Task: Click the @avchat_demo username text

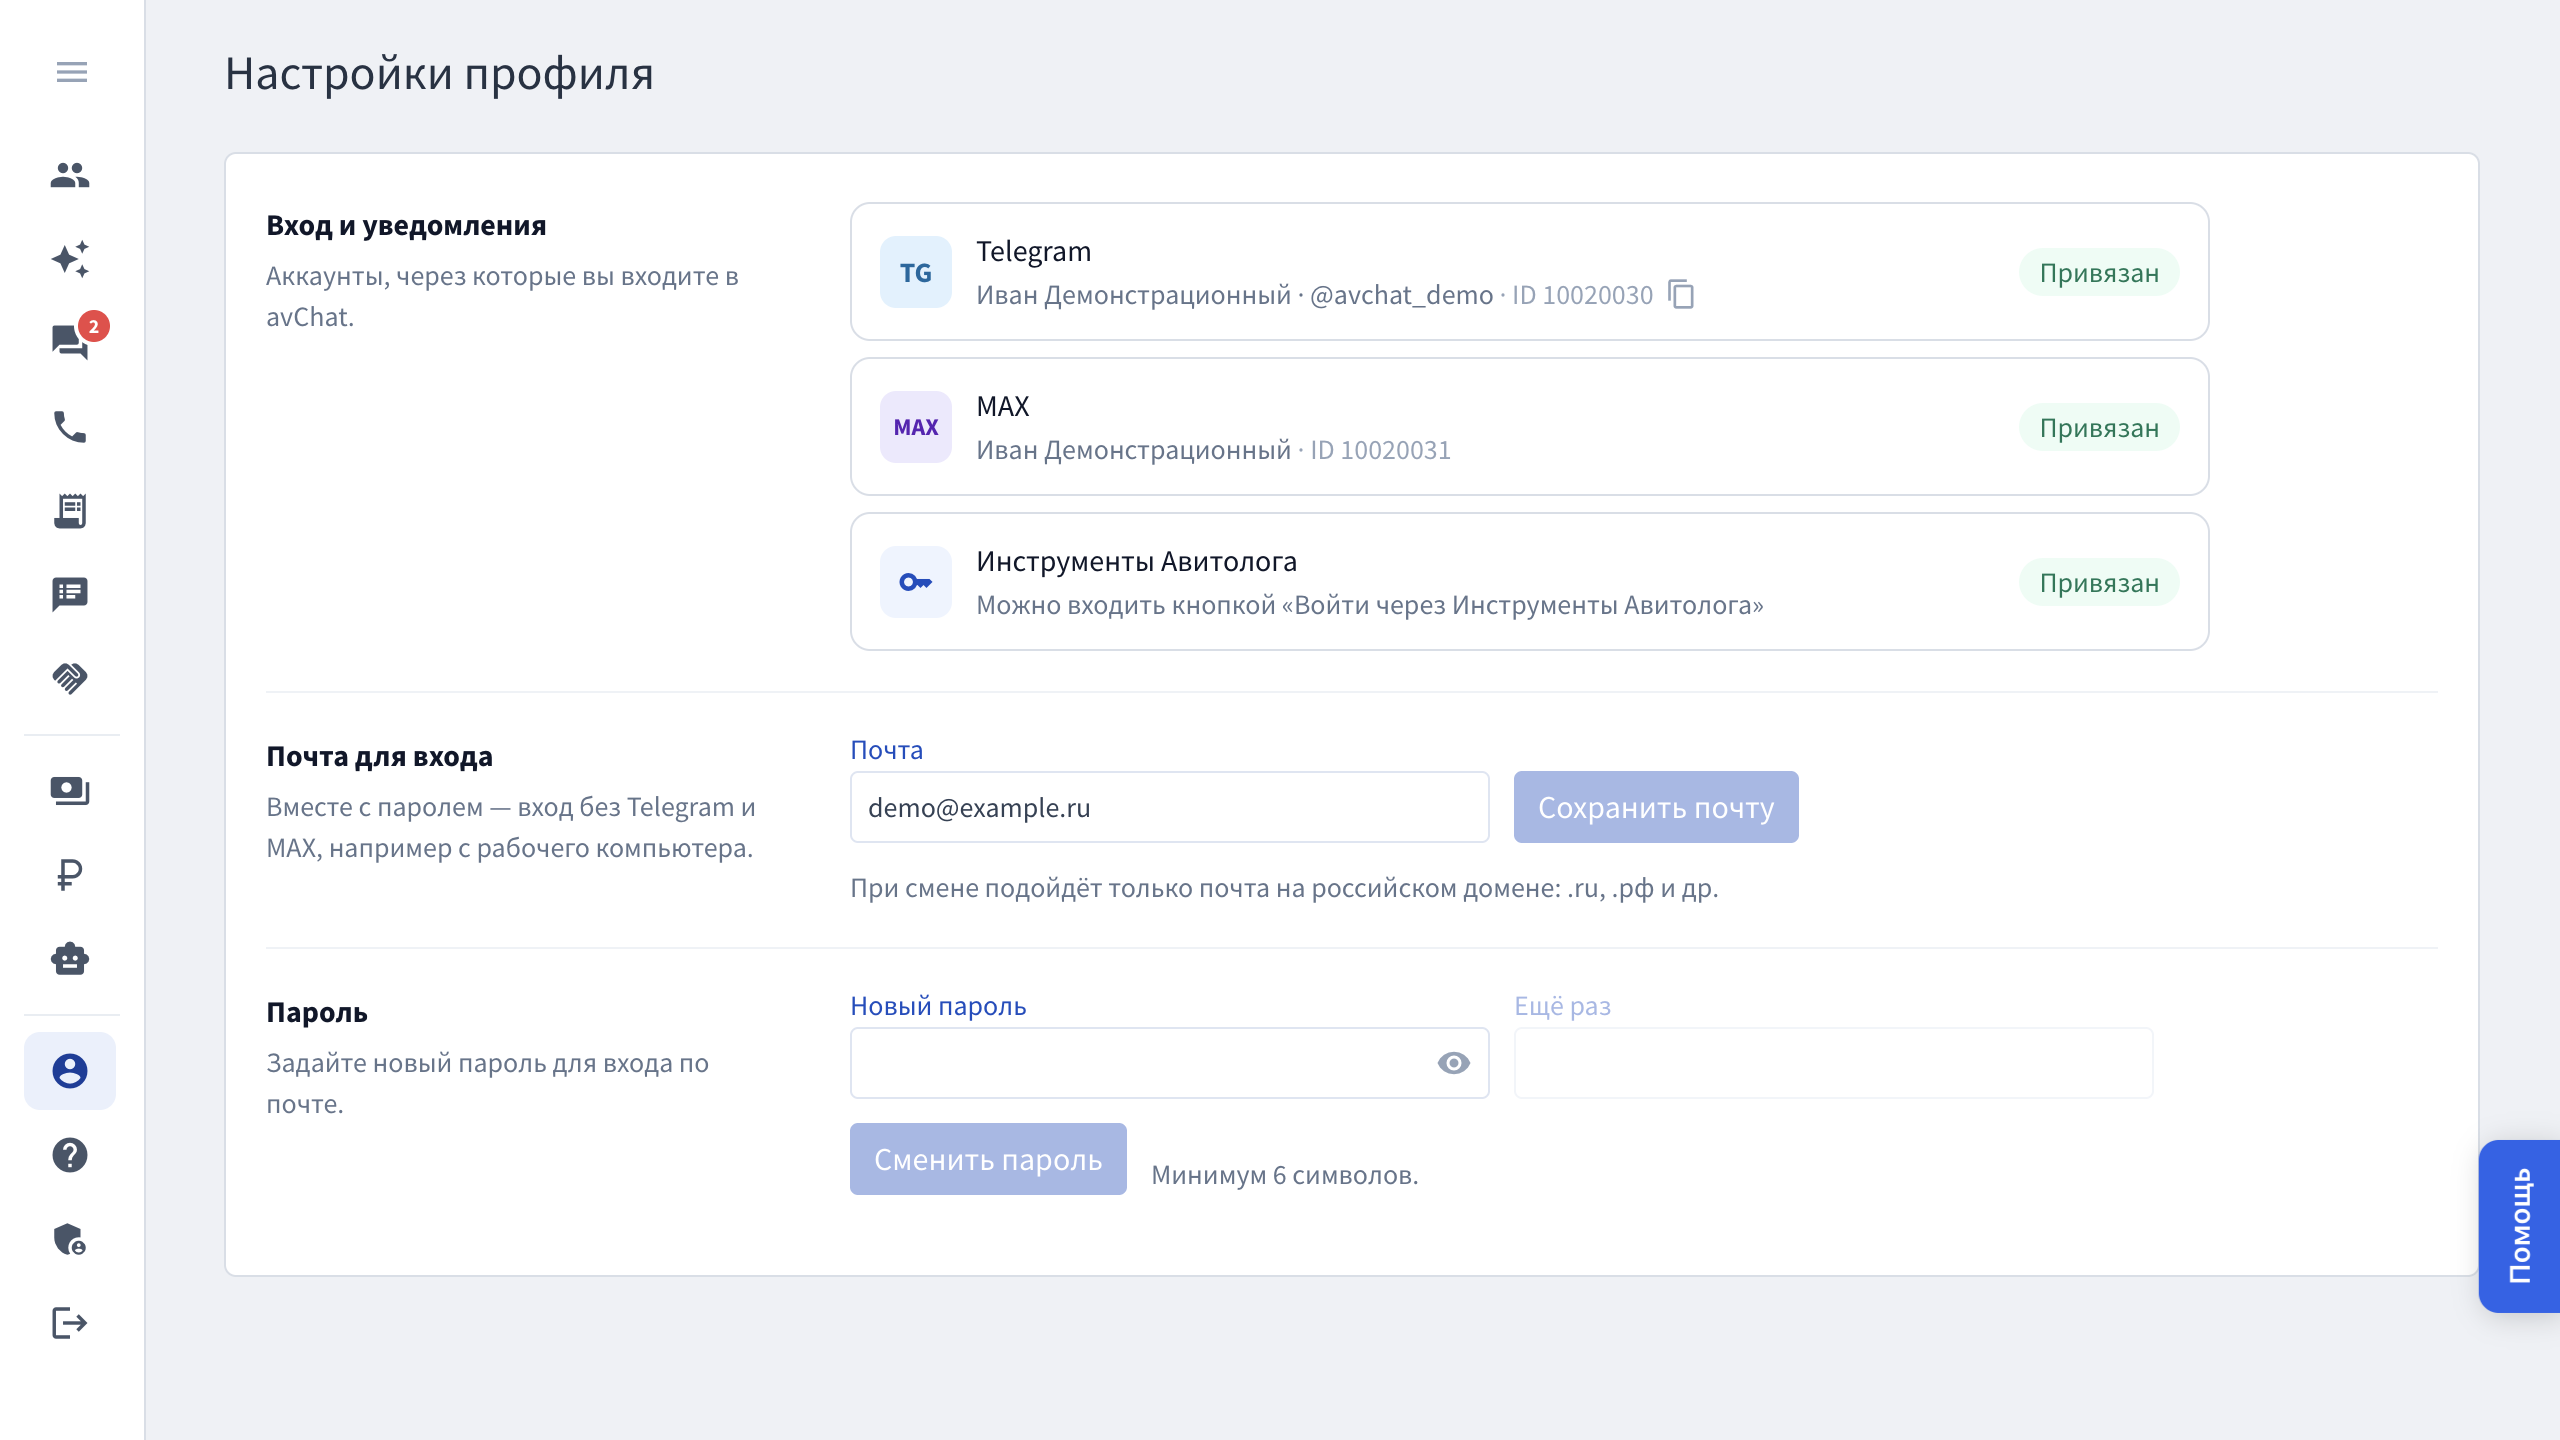Action: (x=1401, y=295)
